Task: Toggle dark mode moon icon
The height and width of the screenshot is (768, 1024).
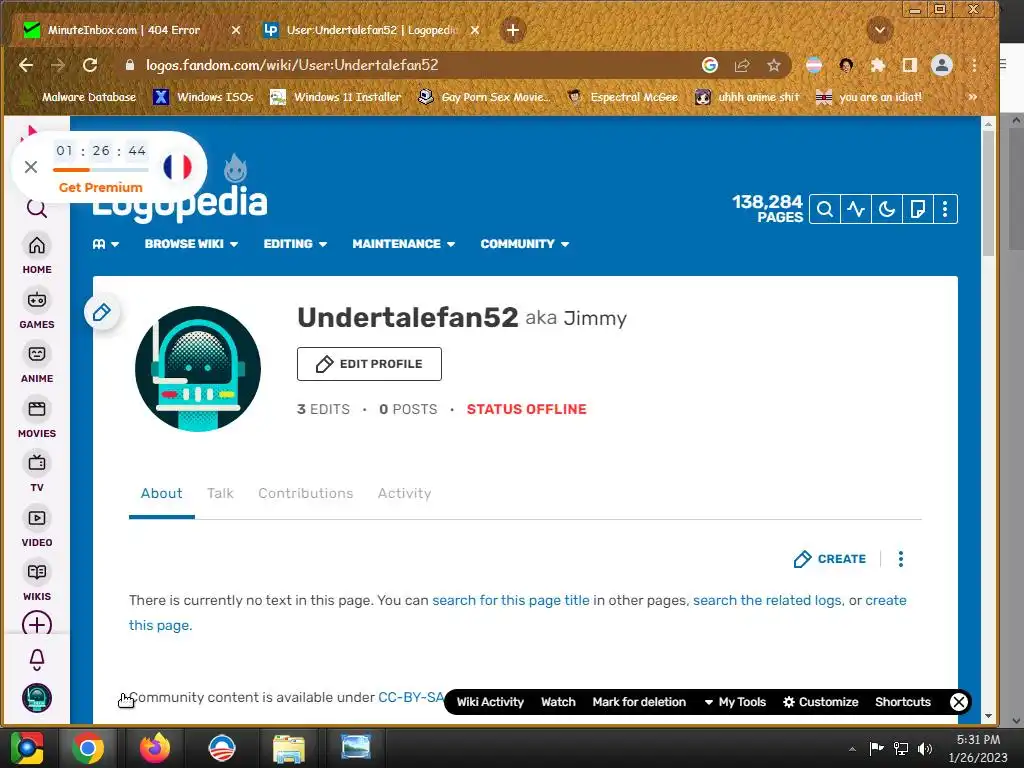Action: click(x=886, y=209)
